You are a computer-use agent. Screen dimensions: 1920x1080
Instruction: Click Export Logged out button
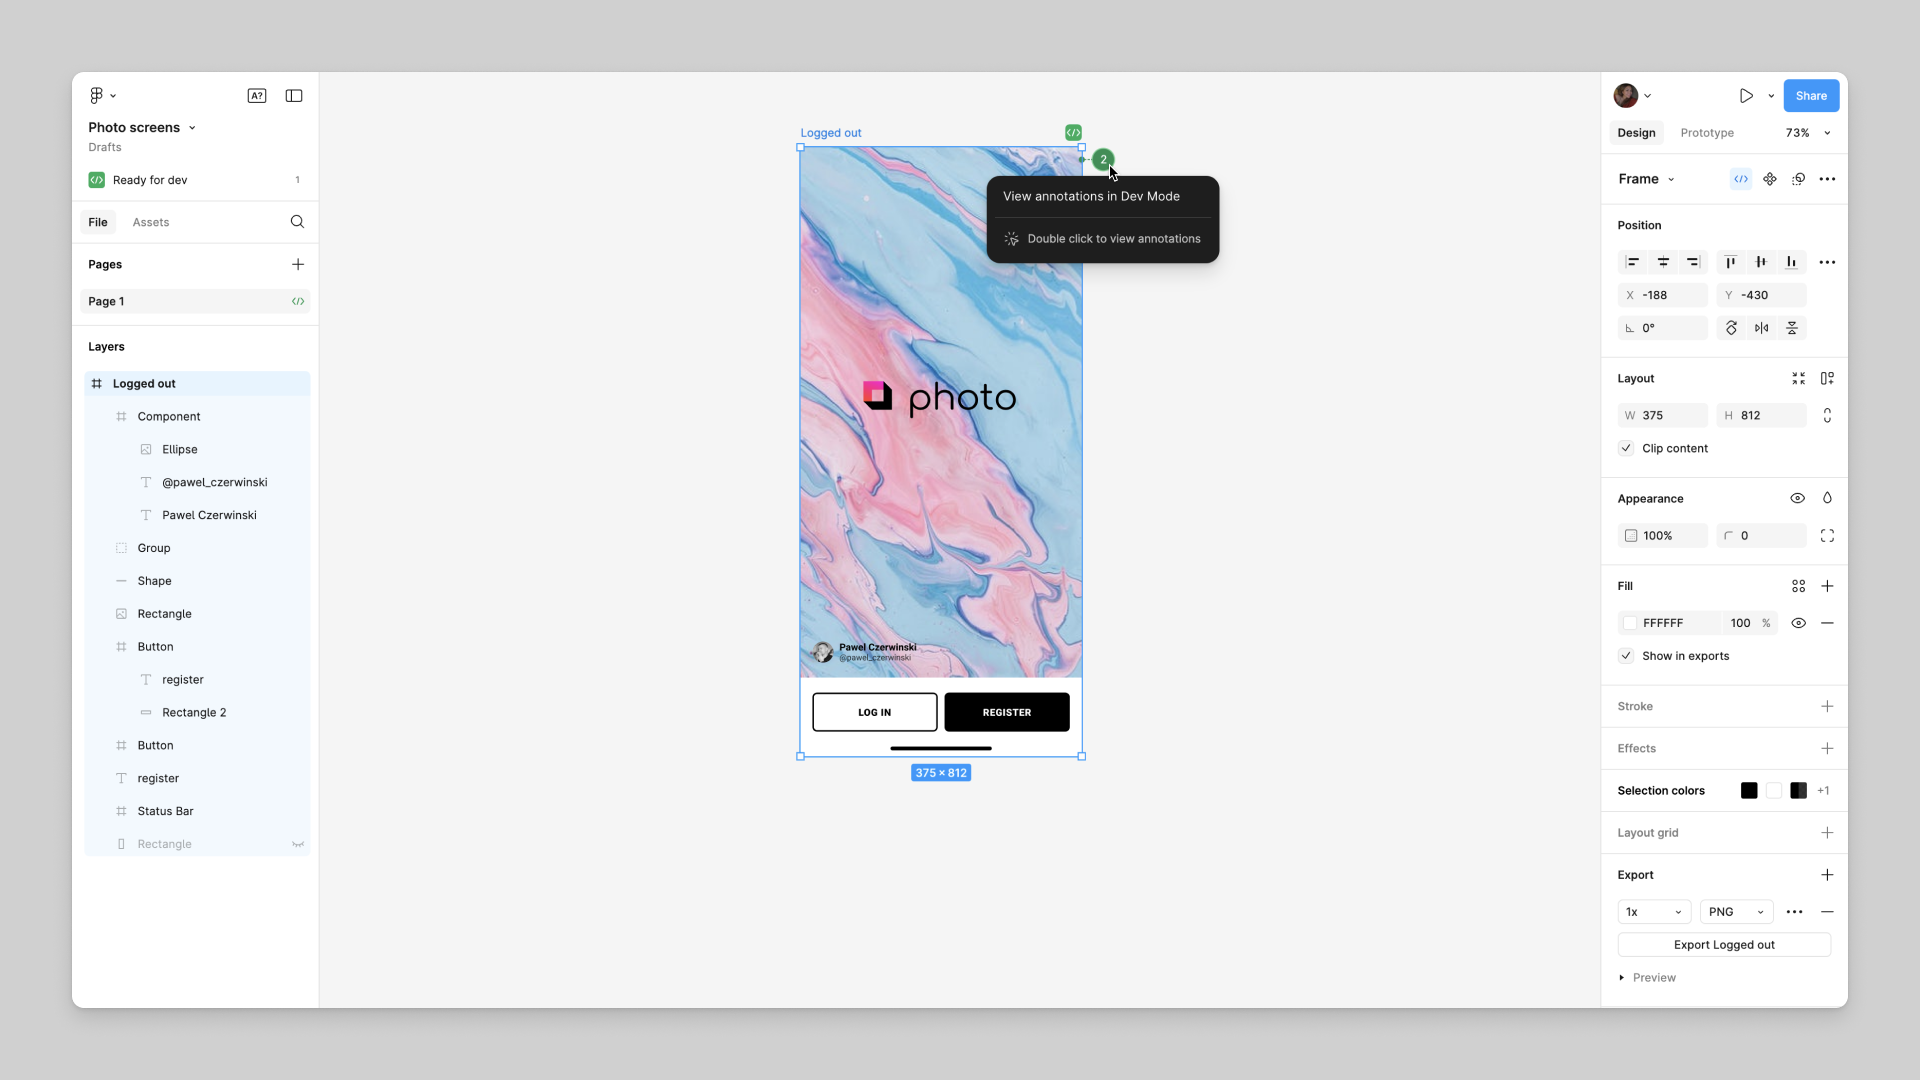click(x=1724, y=944)
